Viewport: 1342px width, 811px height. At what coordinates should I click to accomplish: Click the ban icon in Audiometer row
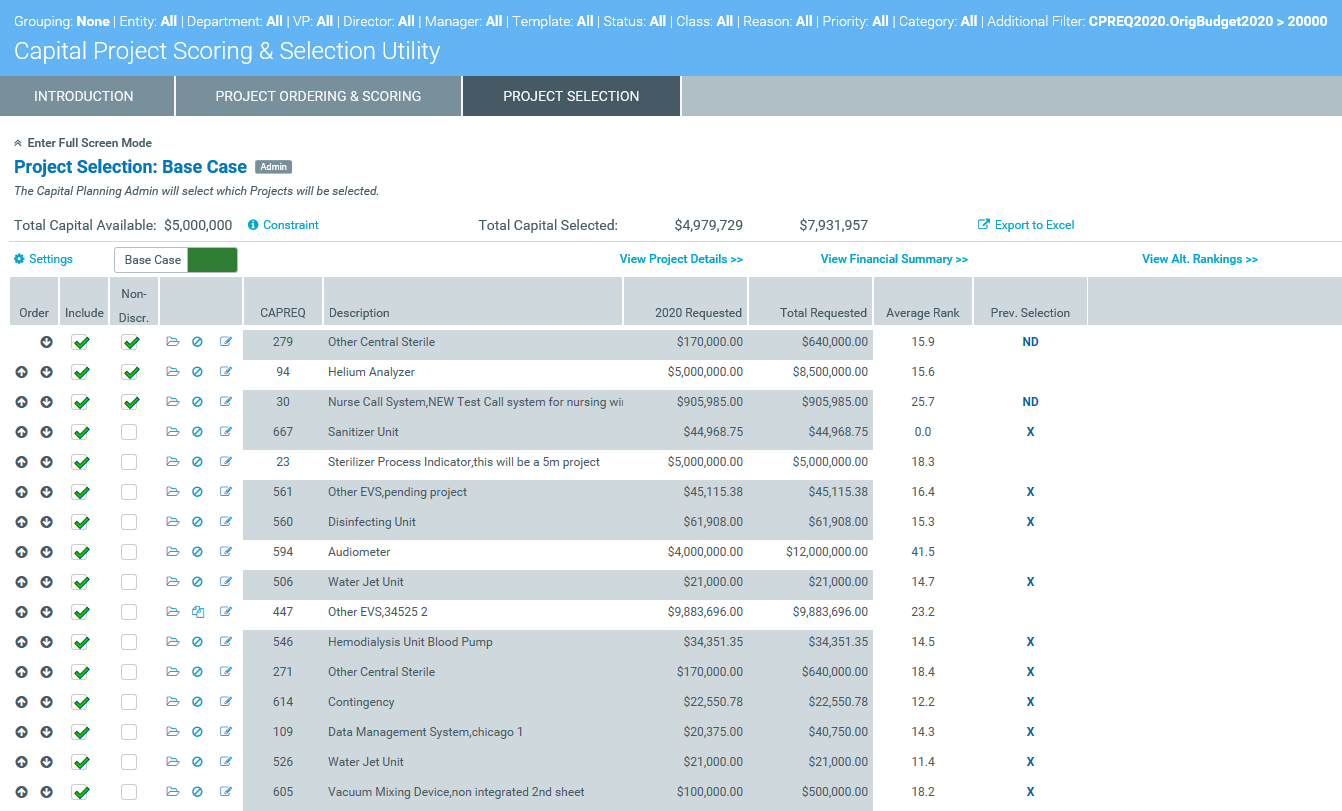pos(198,552)
